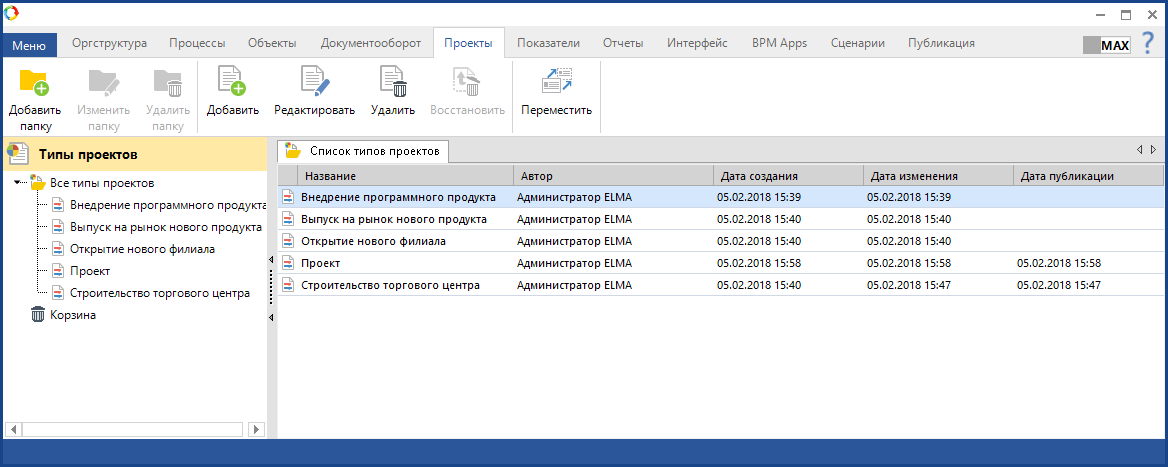Sort by Дата создания column

point(787,176)
